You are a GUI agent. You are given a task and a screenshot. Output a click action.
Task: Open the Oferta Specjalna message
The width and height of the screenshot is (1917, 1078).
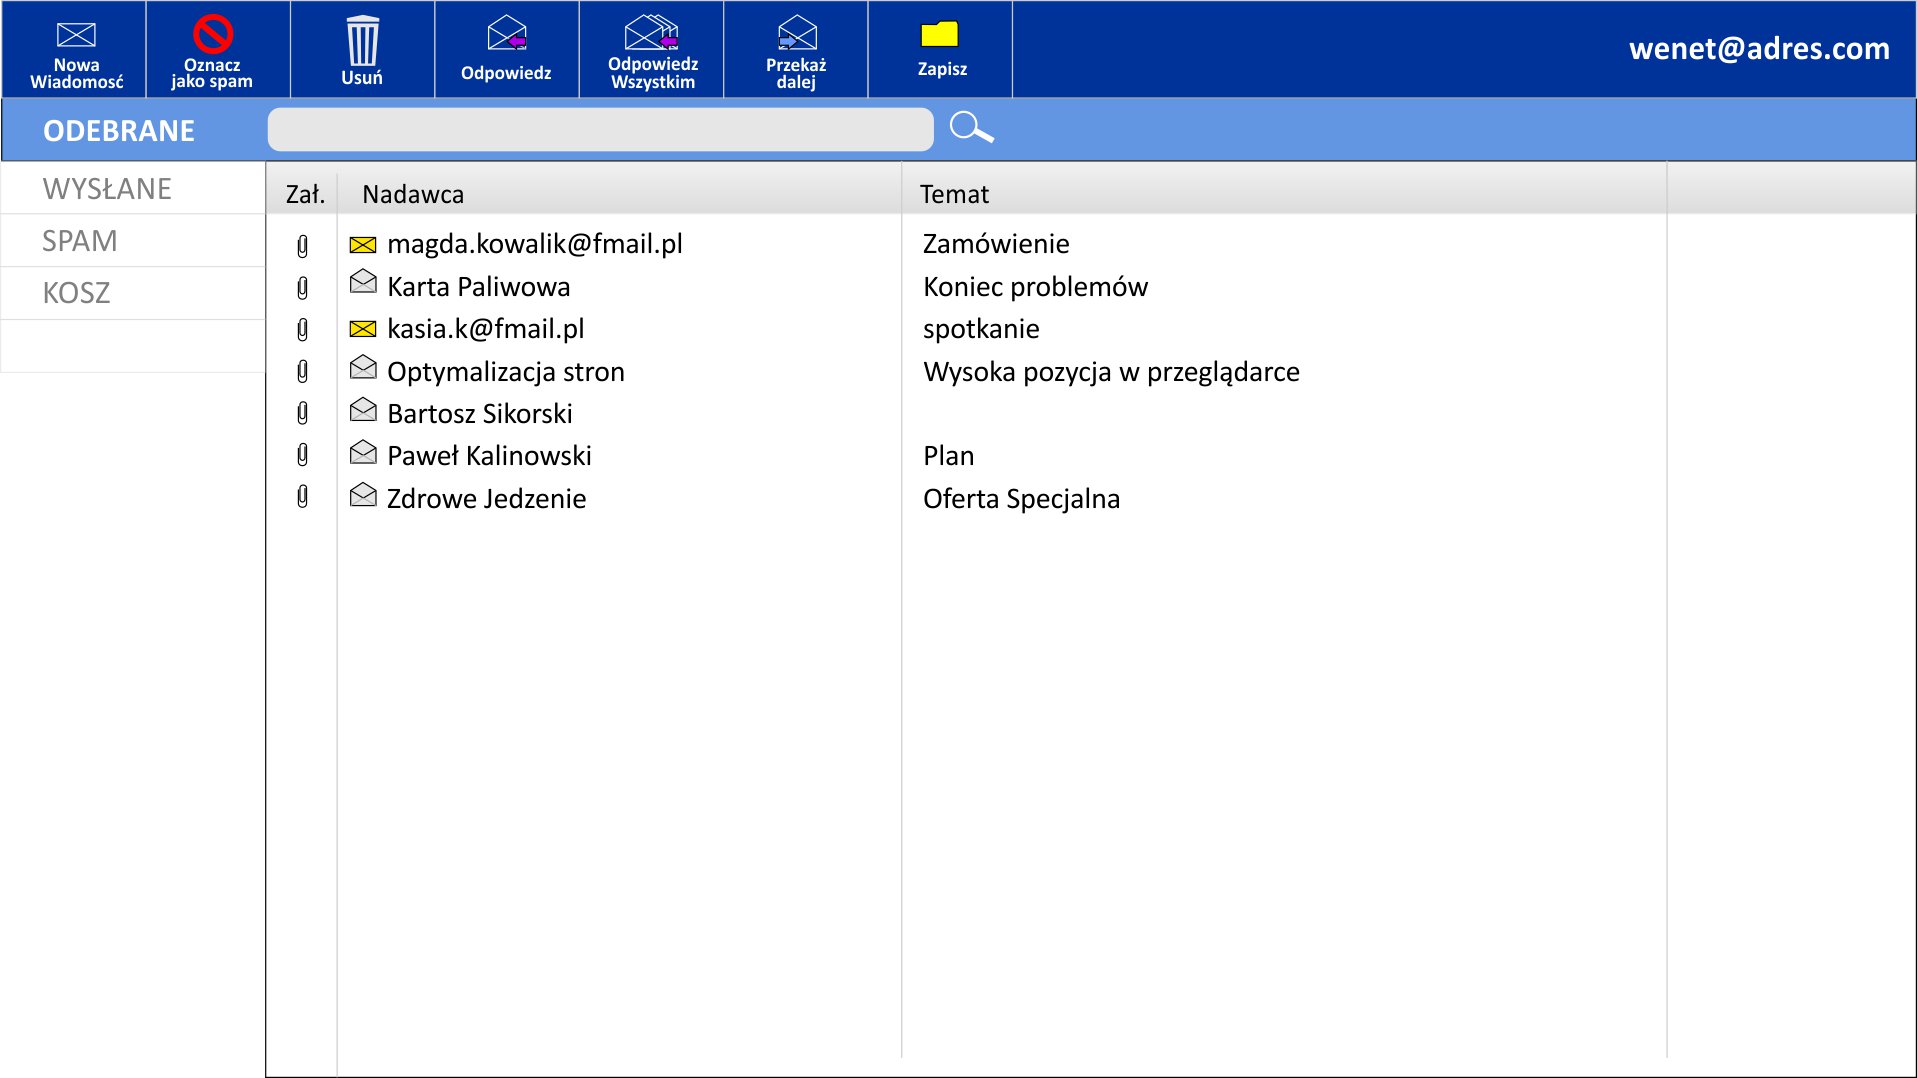[1021, 499]
